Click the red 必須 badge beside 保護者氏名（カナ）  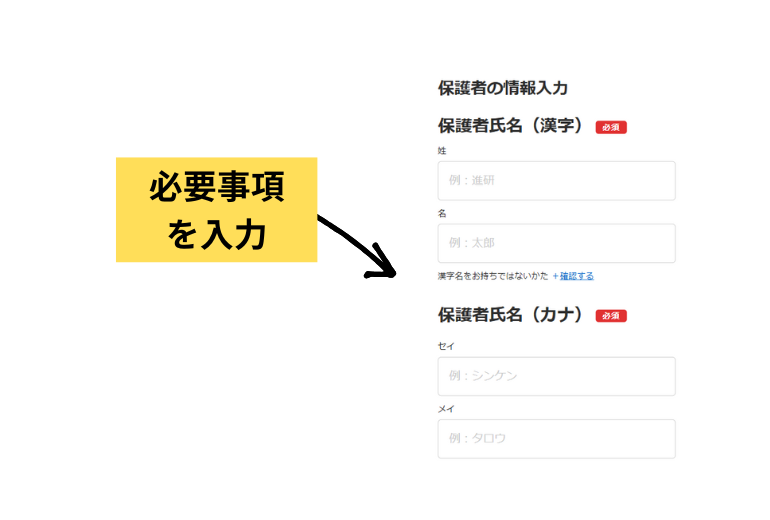611,316
